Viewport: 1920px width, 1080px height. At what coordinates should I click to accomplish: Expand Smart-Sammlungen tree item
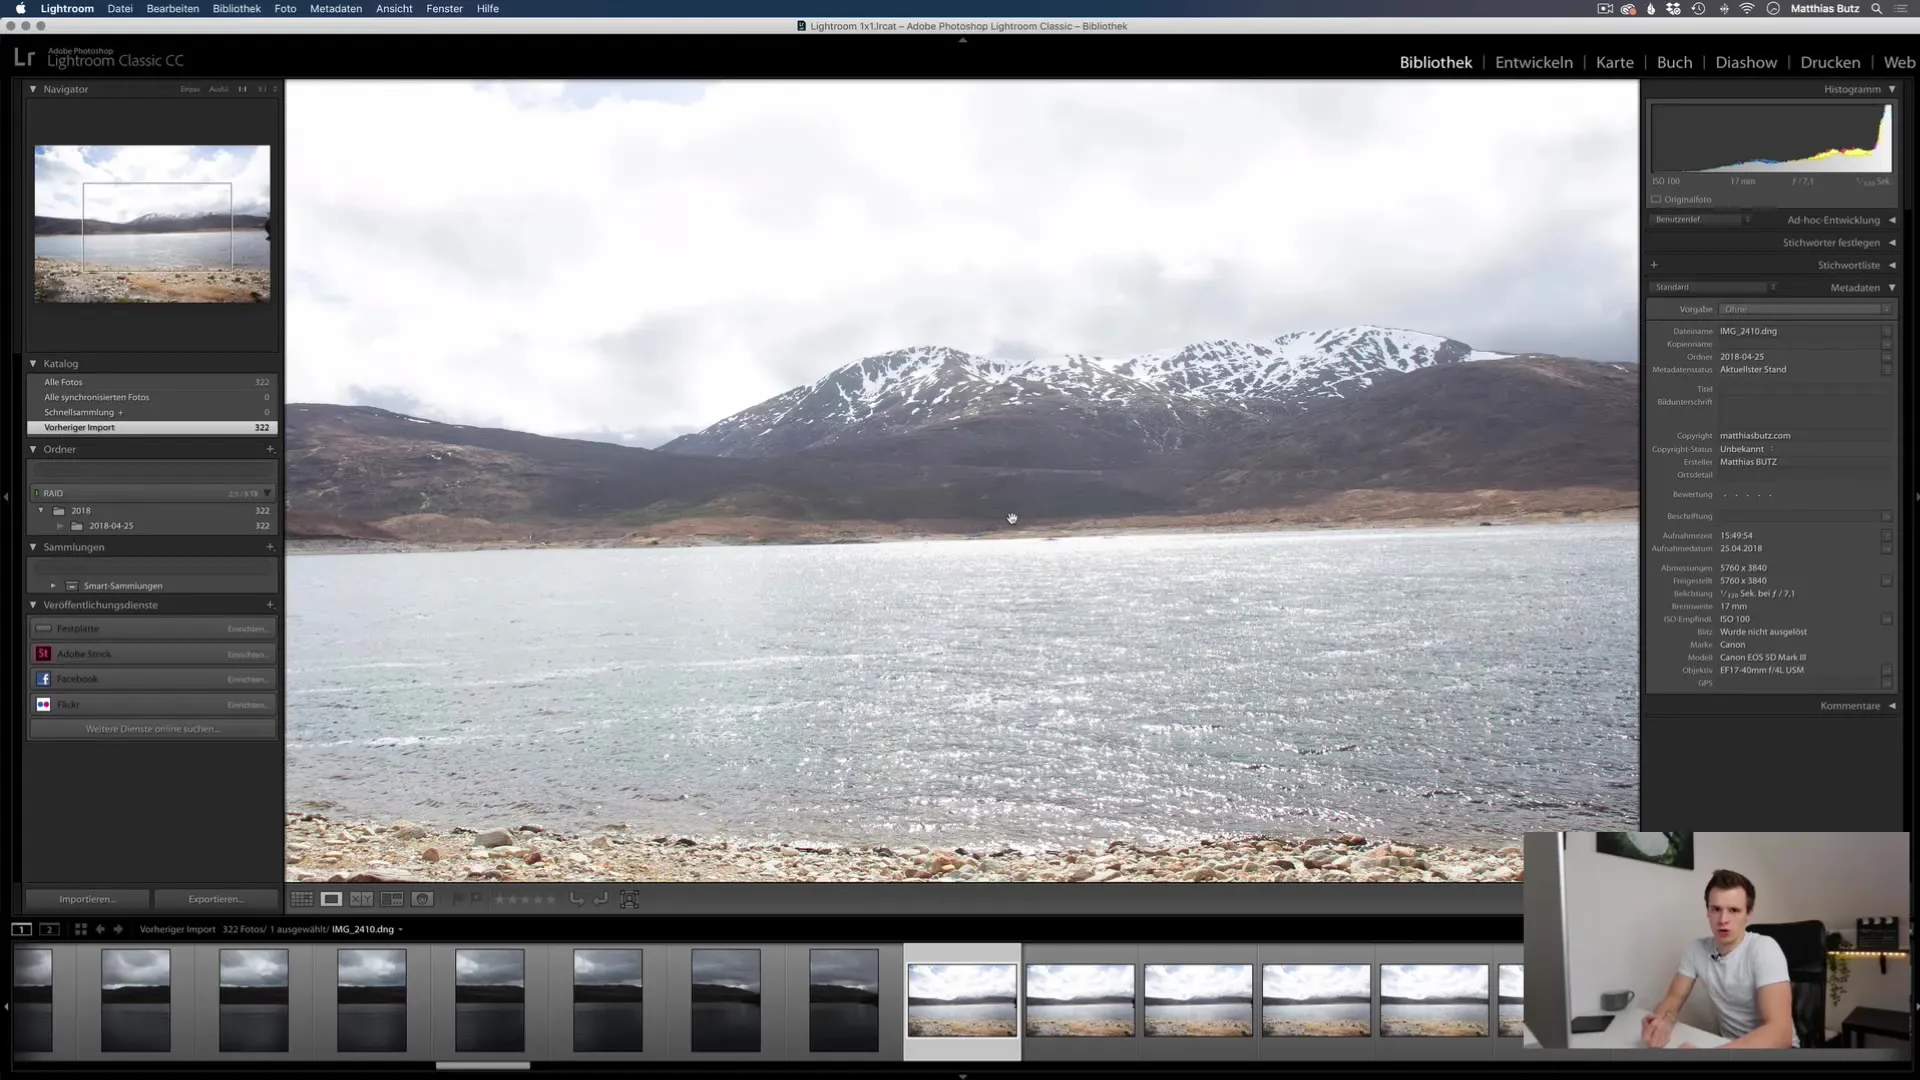[53, 586]
